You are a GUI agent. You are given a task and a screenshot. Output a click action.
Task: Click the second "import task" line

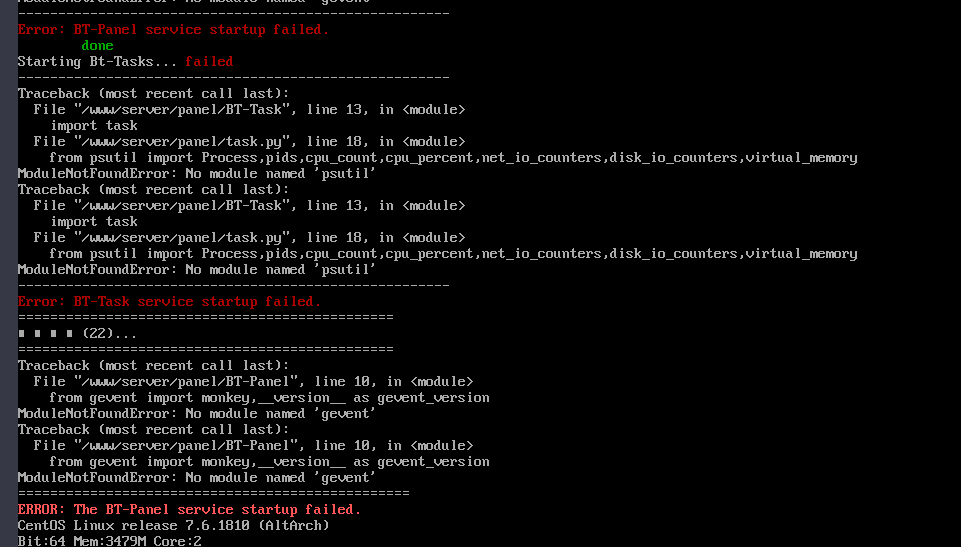pos(94,222)
